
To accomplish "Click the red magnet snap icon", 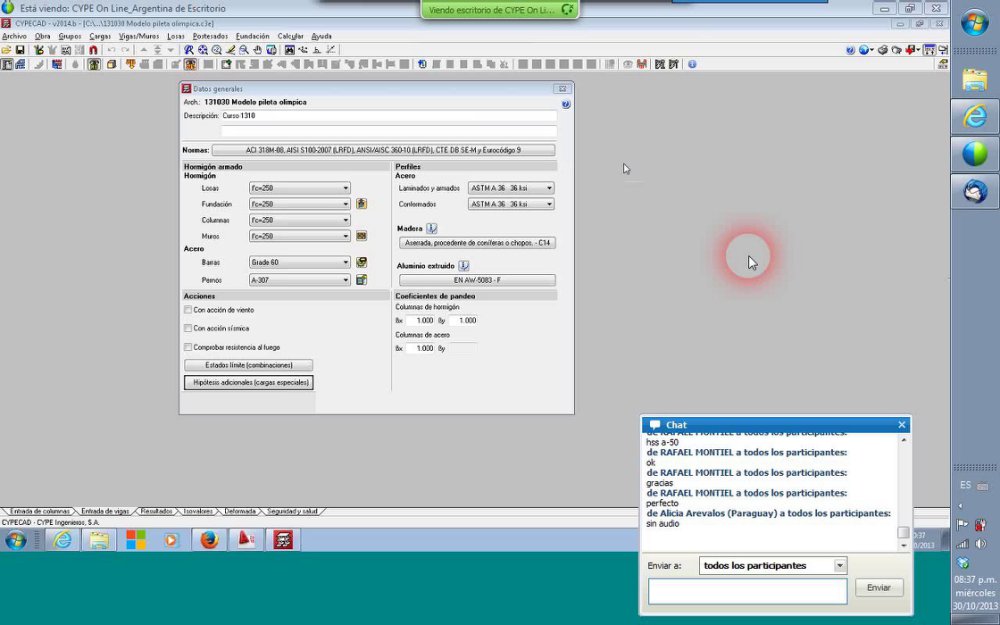I will click(93, 50).
